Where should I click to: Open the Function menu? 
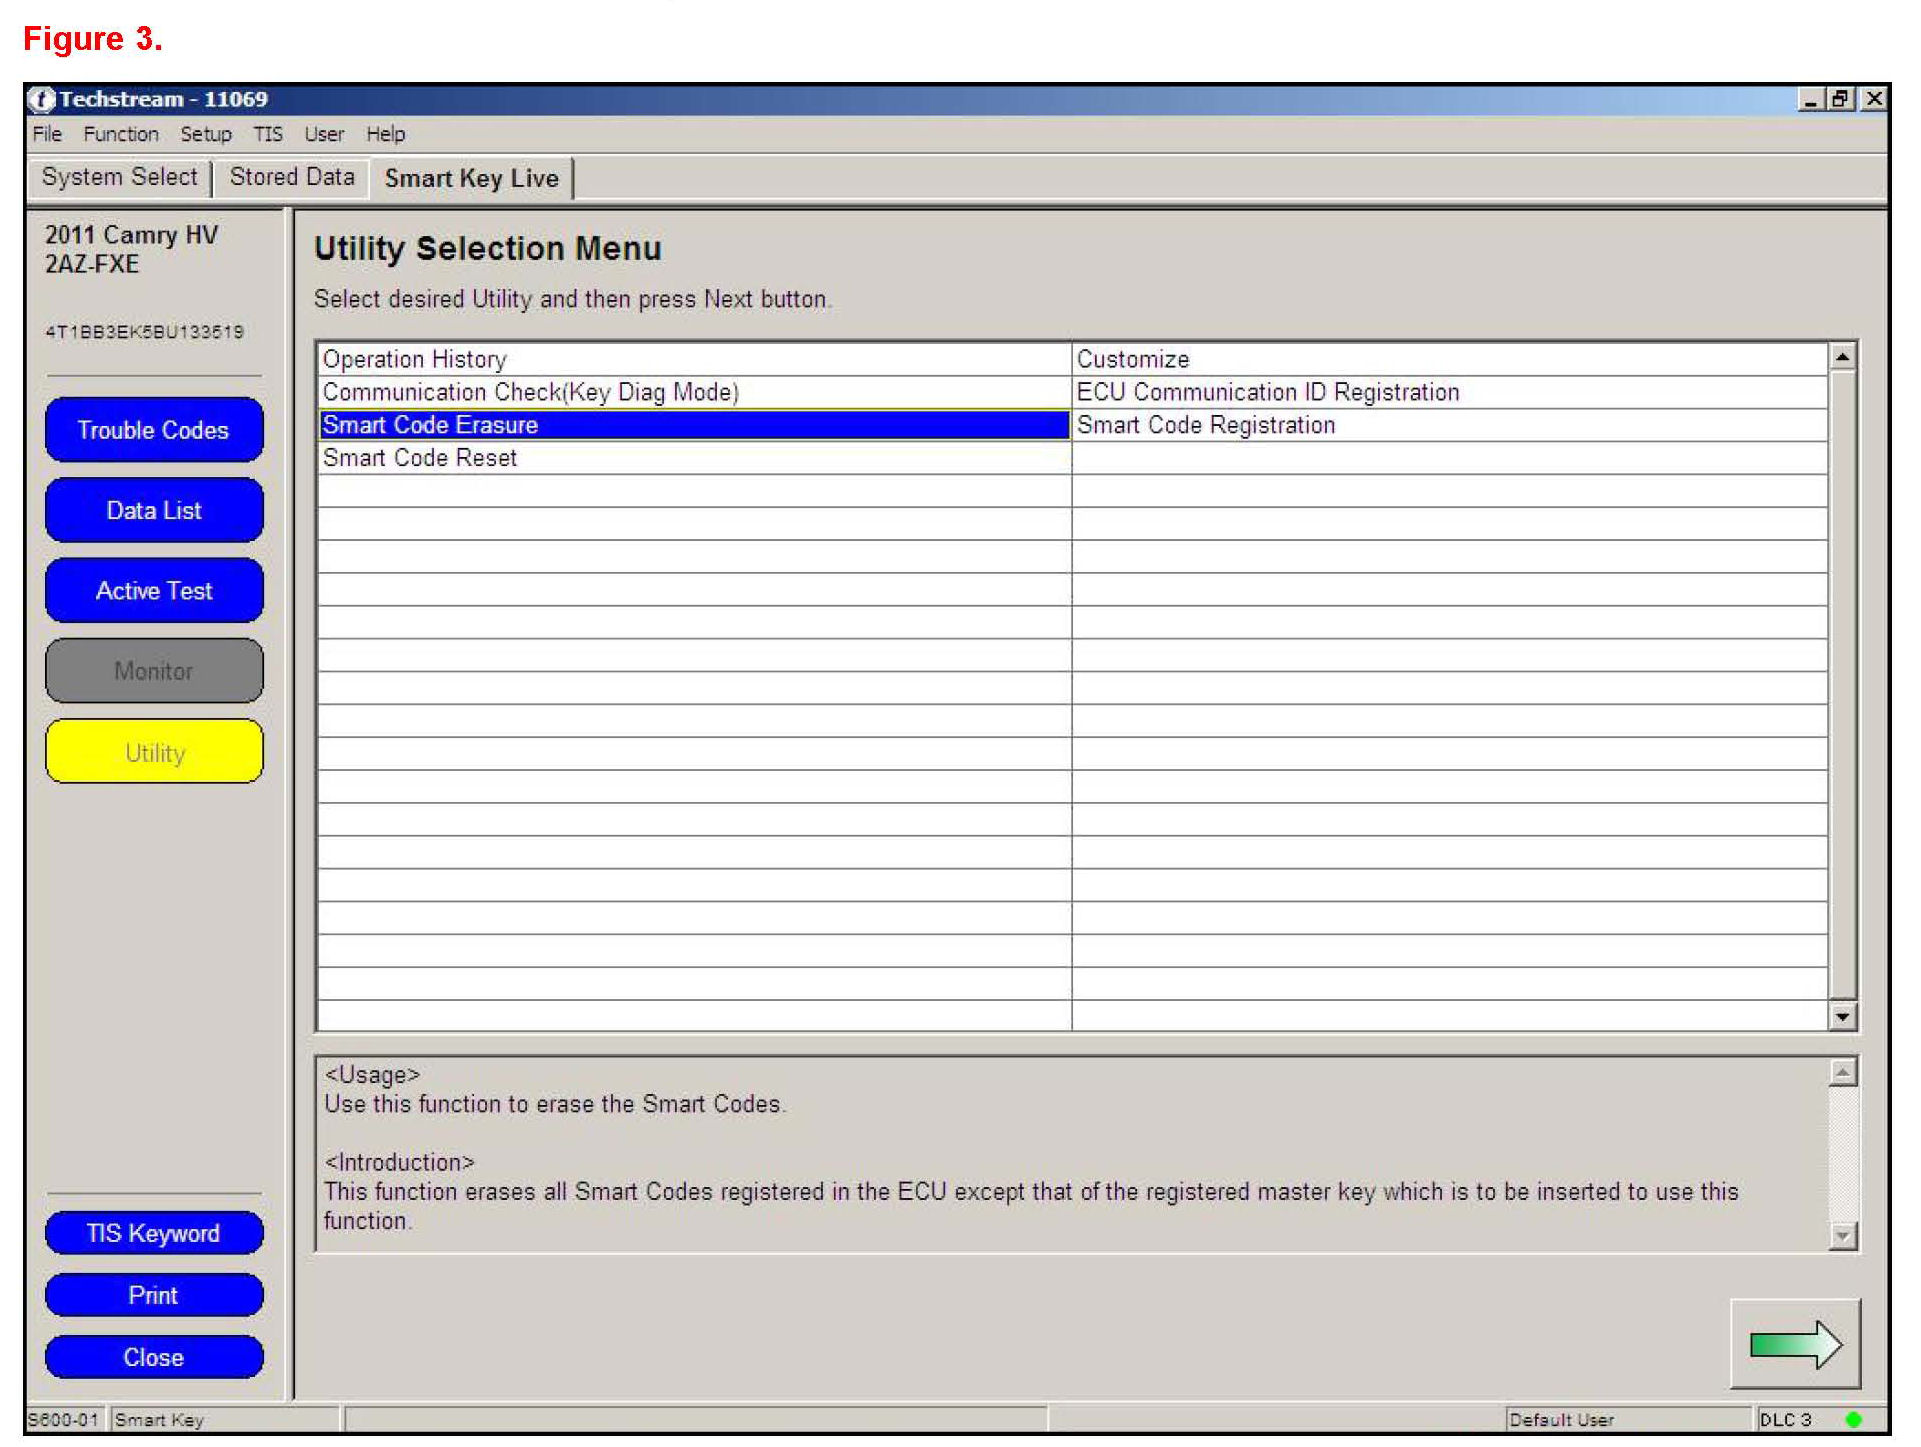[x=120, y=134]
